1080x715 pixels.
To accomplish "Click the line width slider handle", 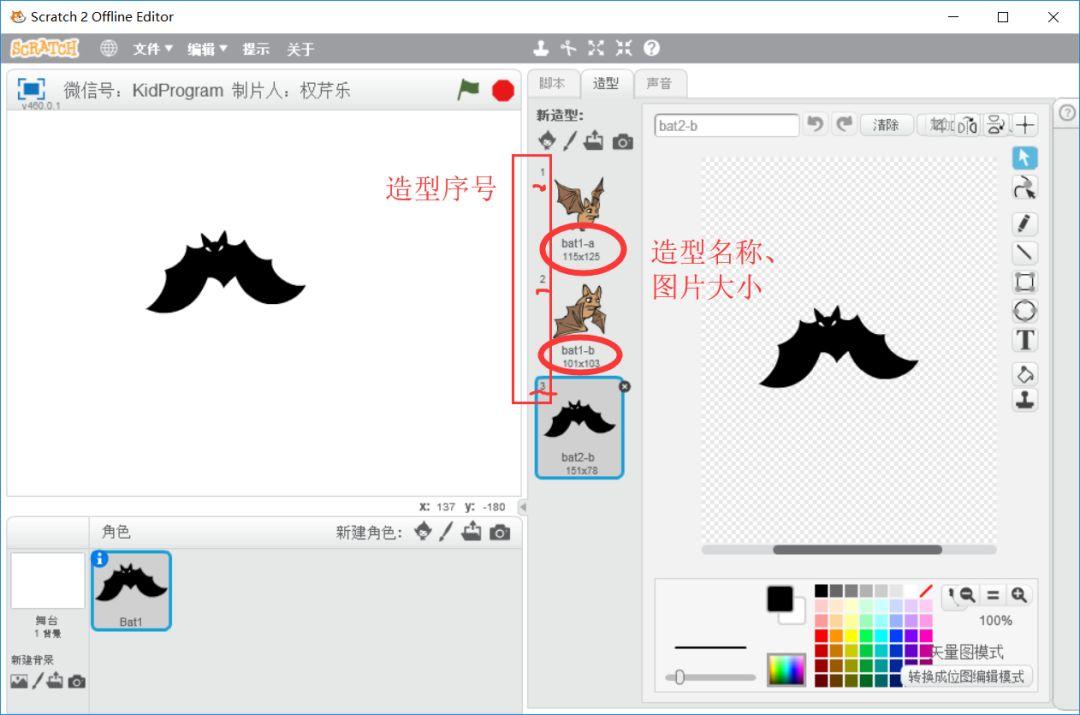I will click(x=679, y=677).
